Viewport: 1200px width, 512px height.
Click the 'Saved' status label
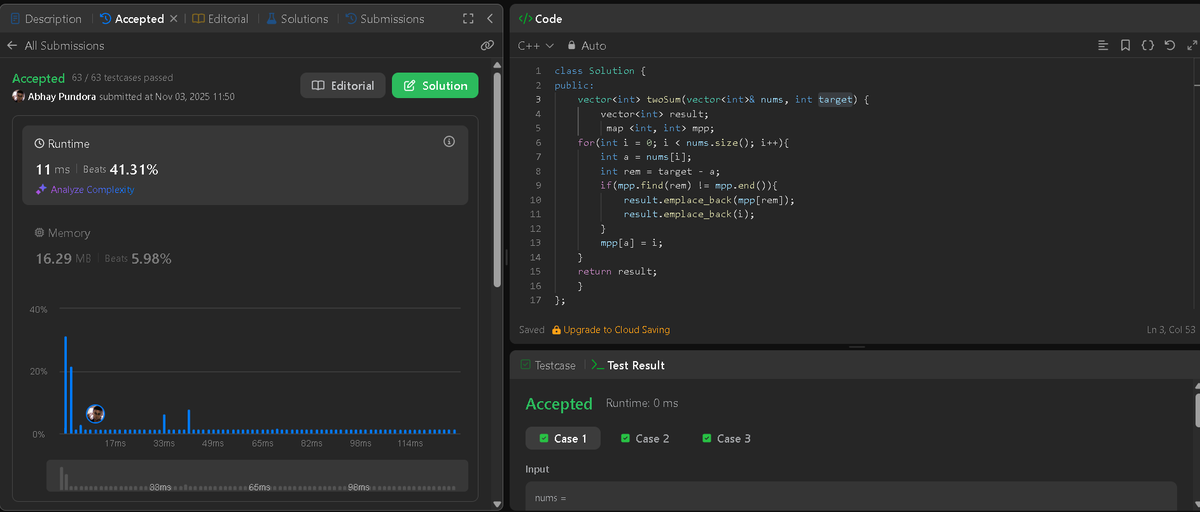pos(532,330)
